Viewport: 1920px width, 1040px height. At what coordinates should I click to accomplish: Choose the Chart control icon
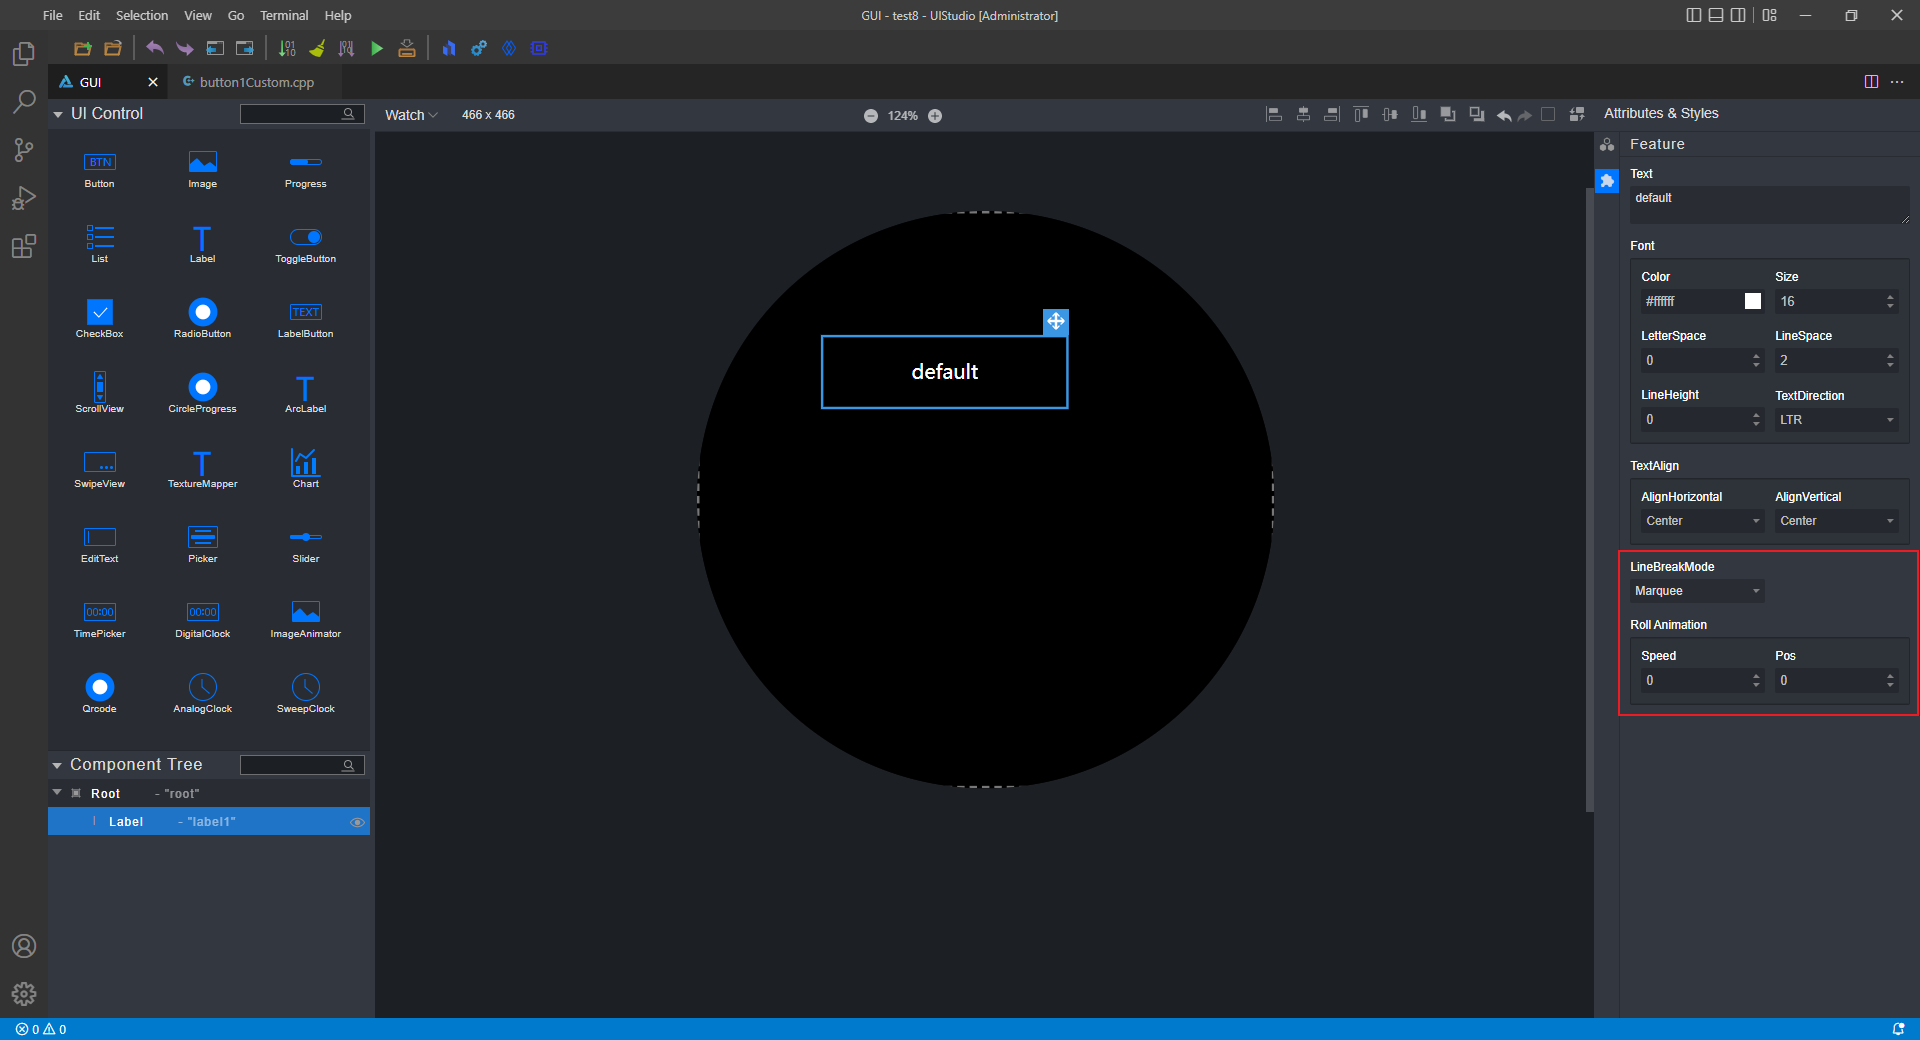click(x=305, y=462)
